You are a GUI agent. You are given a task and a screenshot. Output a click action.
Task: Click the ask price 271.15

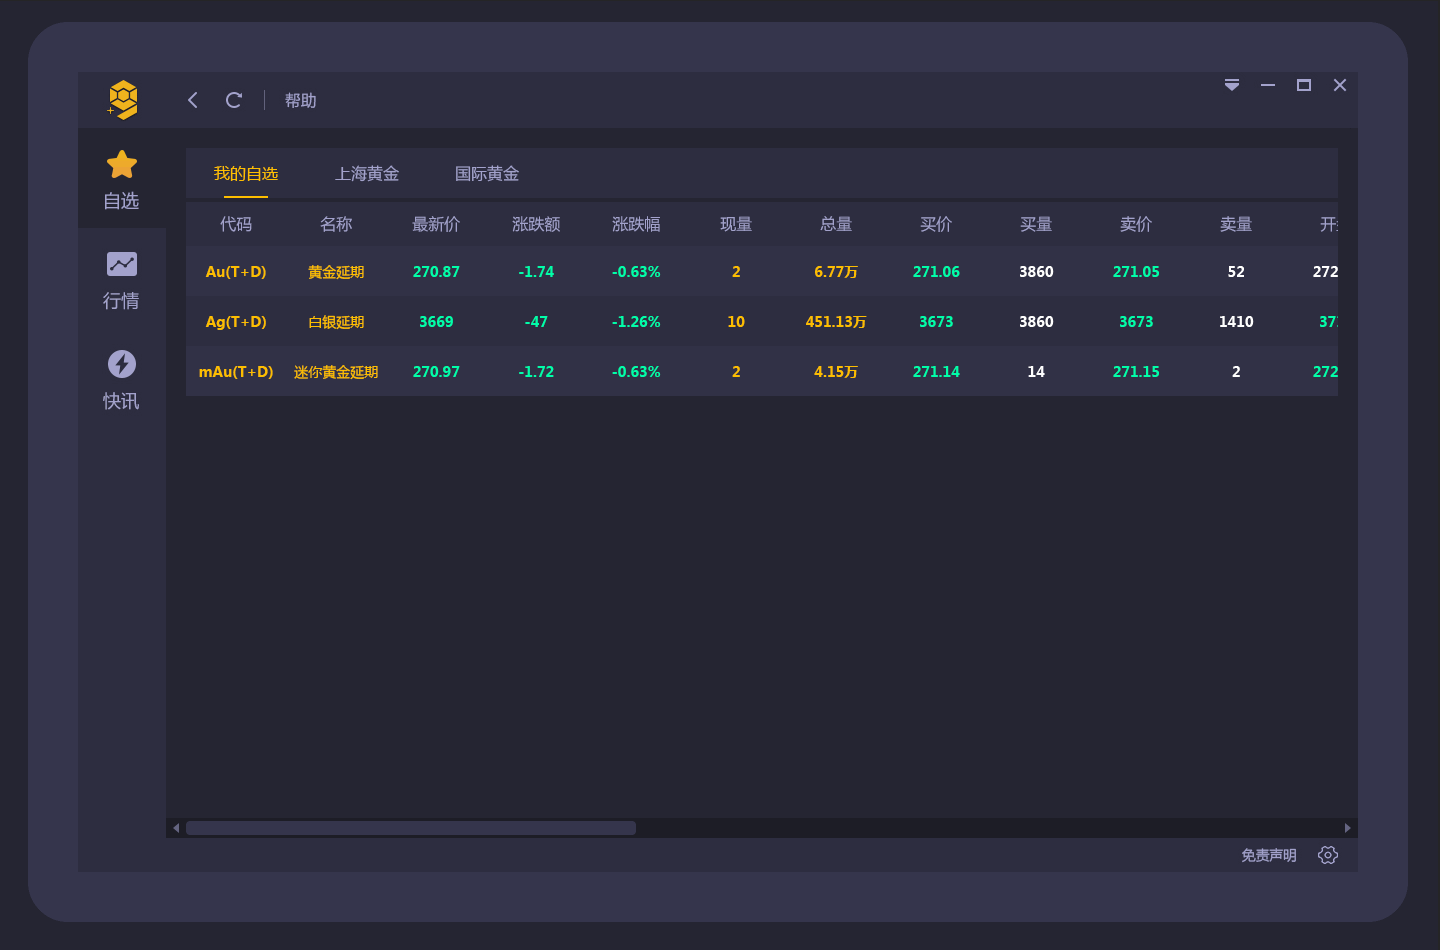tap(1136, 372)
